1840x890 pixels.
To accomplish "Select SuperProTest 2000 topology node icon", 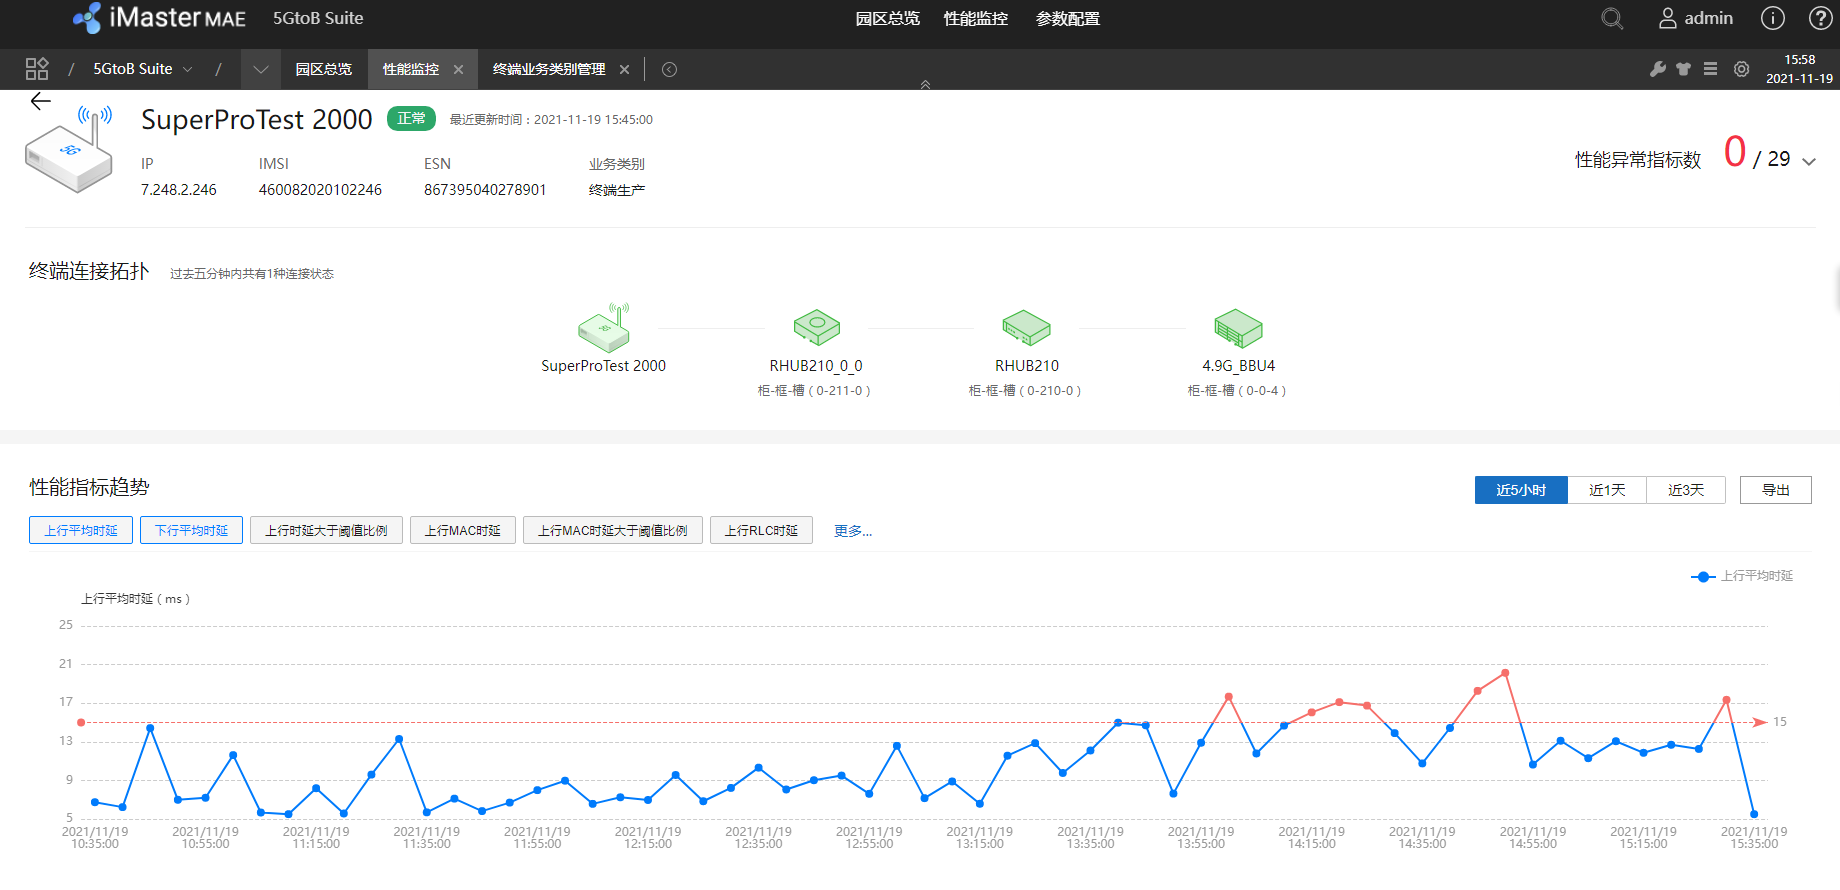I will pyautogui.click(x=604, y=327).
